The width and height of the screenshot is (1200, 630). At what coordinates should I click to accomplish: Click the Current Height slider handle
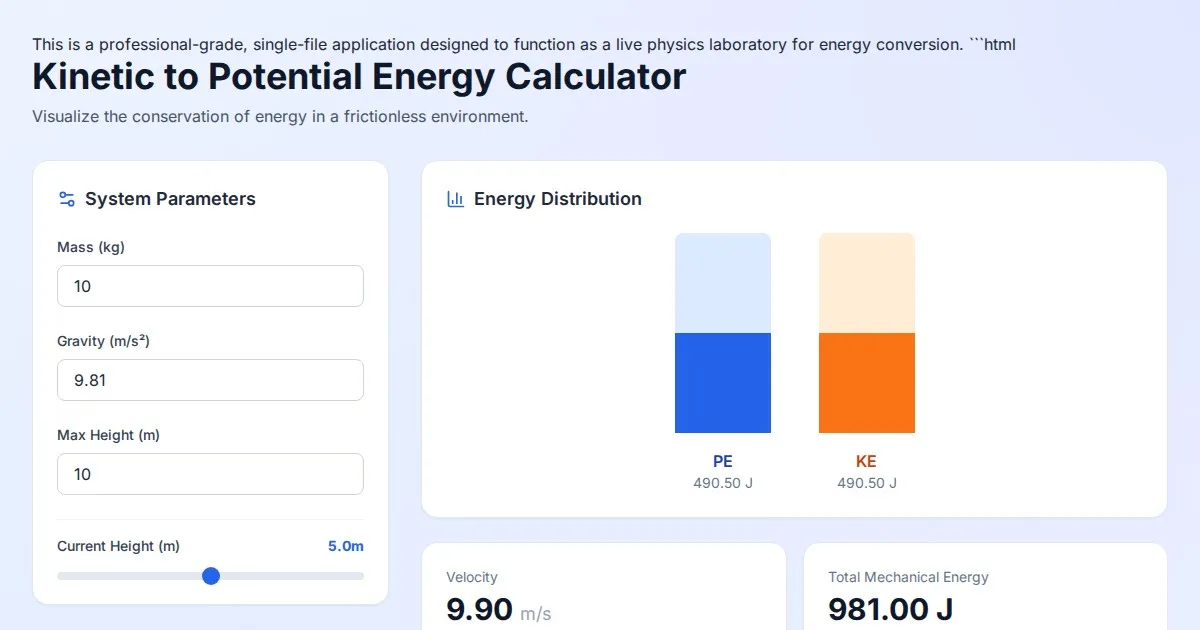[211, 576]
